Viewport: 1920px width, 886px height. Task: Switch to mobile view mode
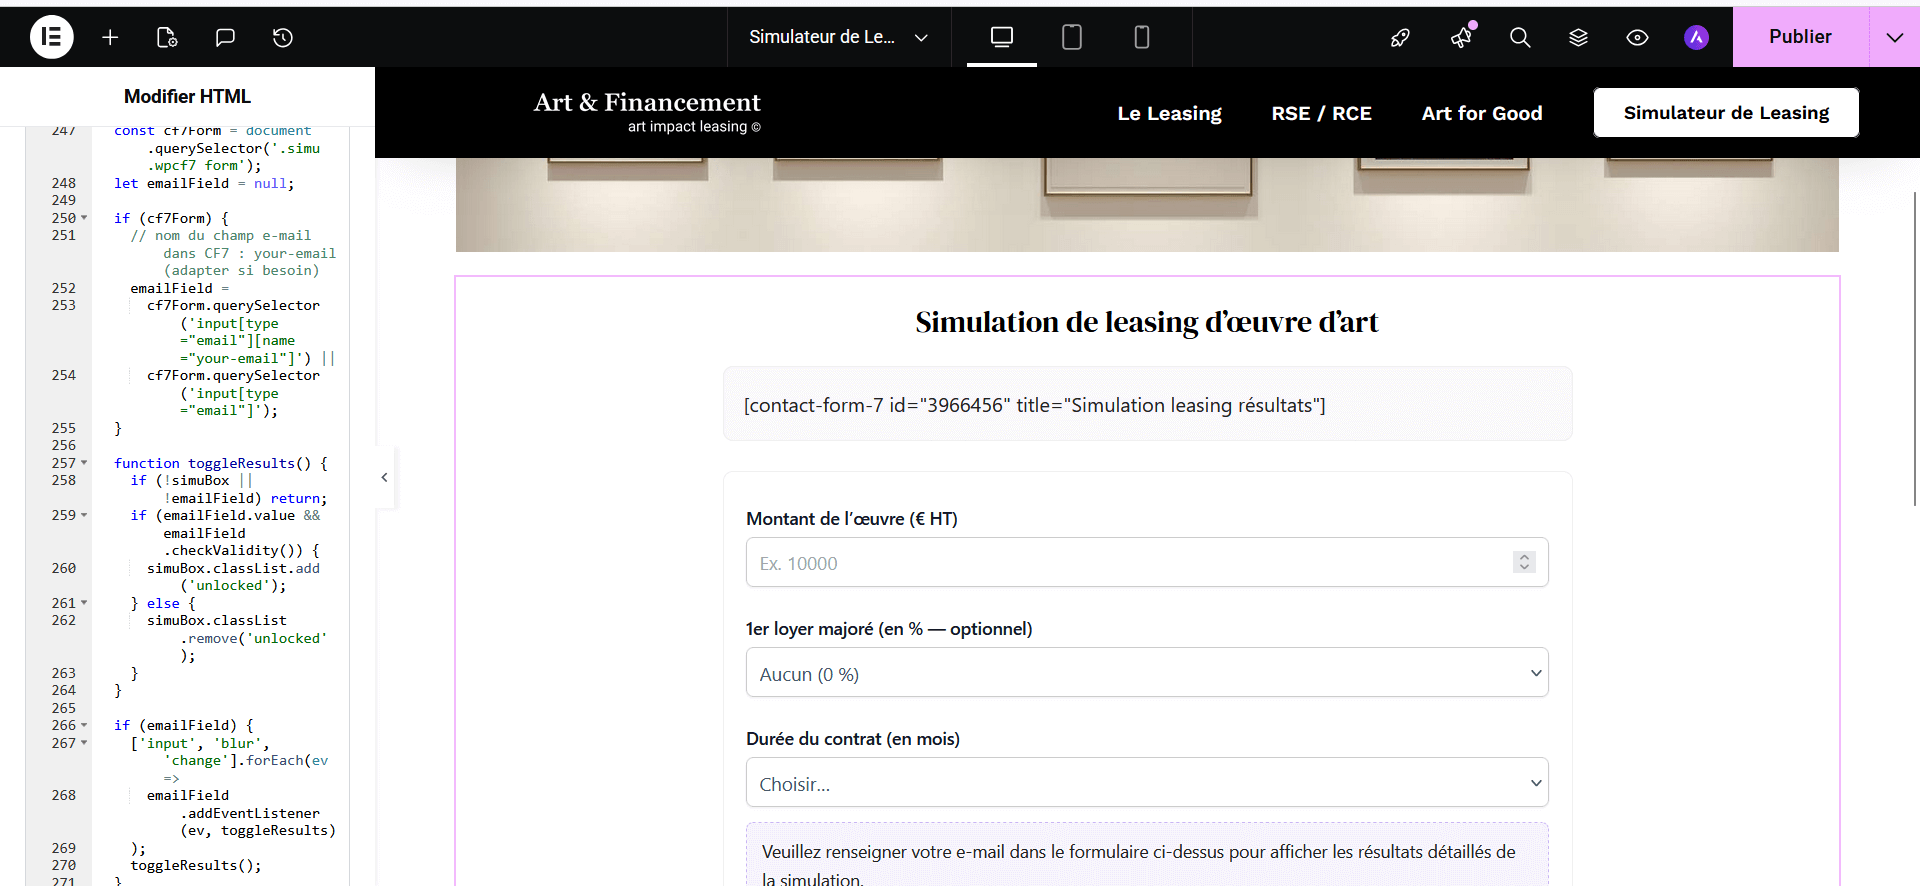(x=1142, y=37)
